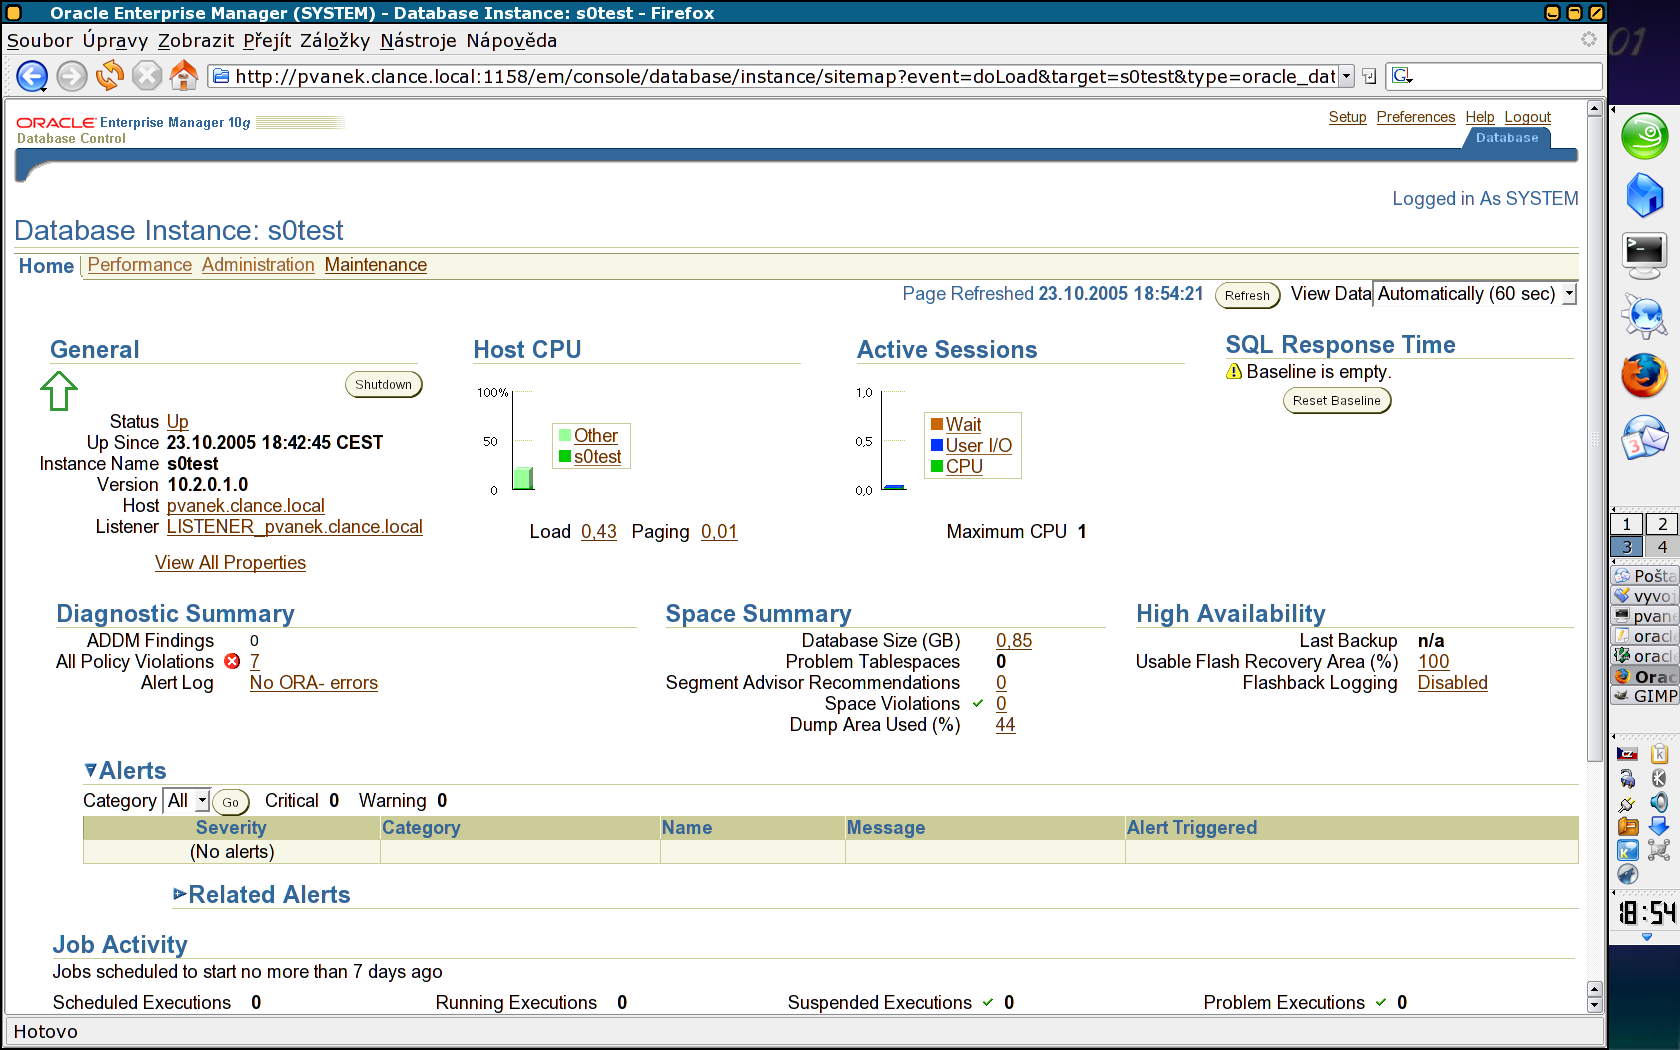
Task: Open the Záložky menu
Action: 335,40
